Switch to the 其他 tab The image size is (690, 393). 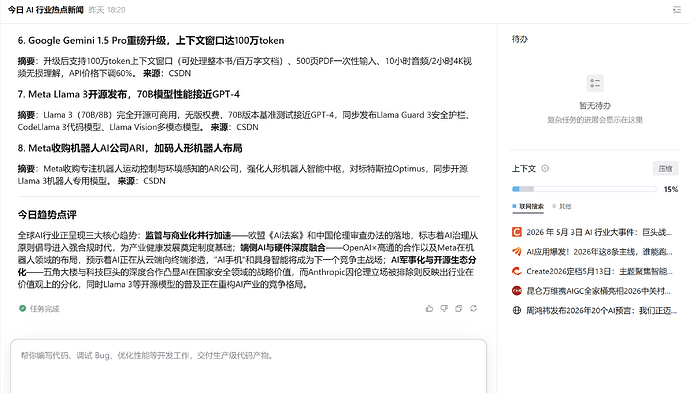(562, 206)
